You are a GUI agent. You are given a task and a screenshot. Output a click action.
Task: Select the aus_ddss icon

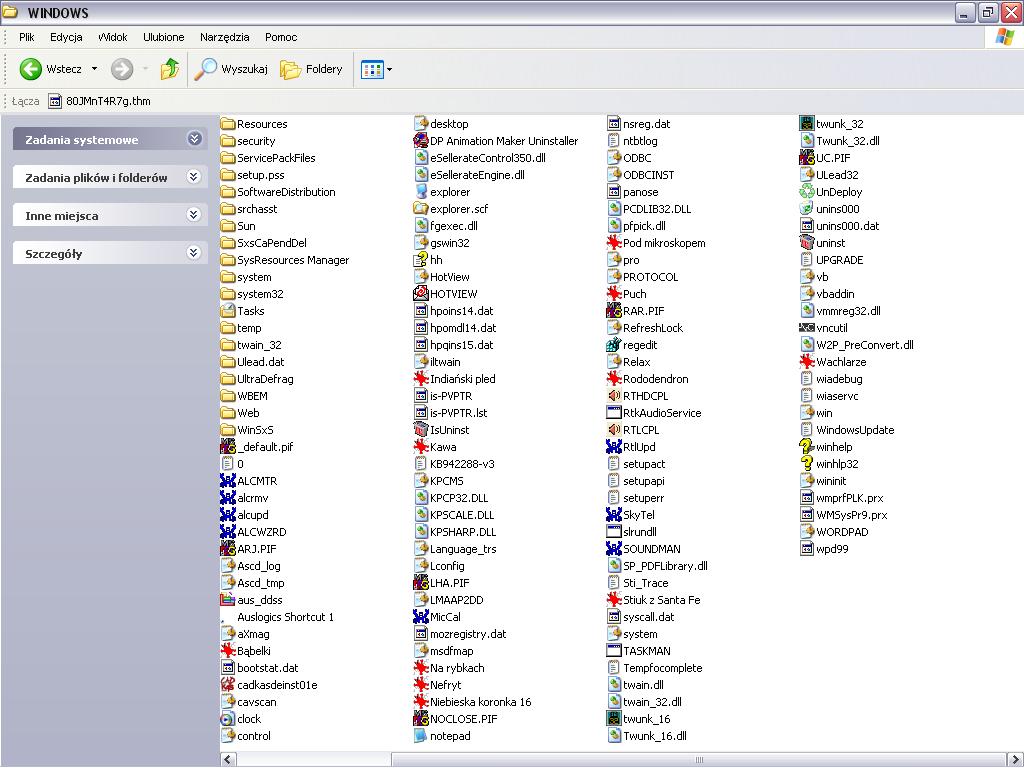227,600
